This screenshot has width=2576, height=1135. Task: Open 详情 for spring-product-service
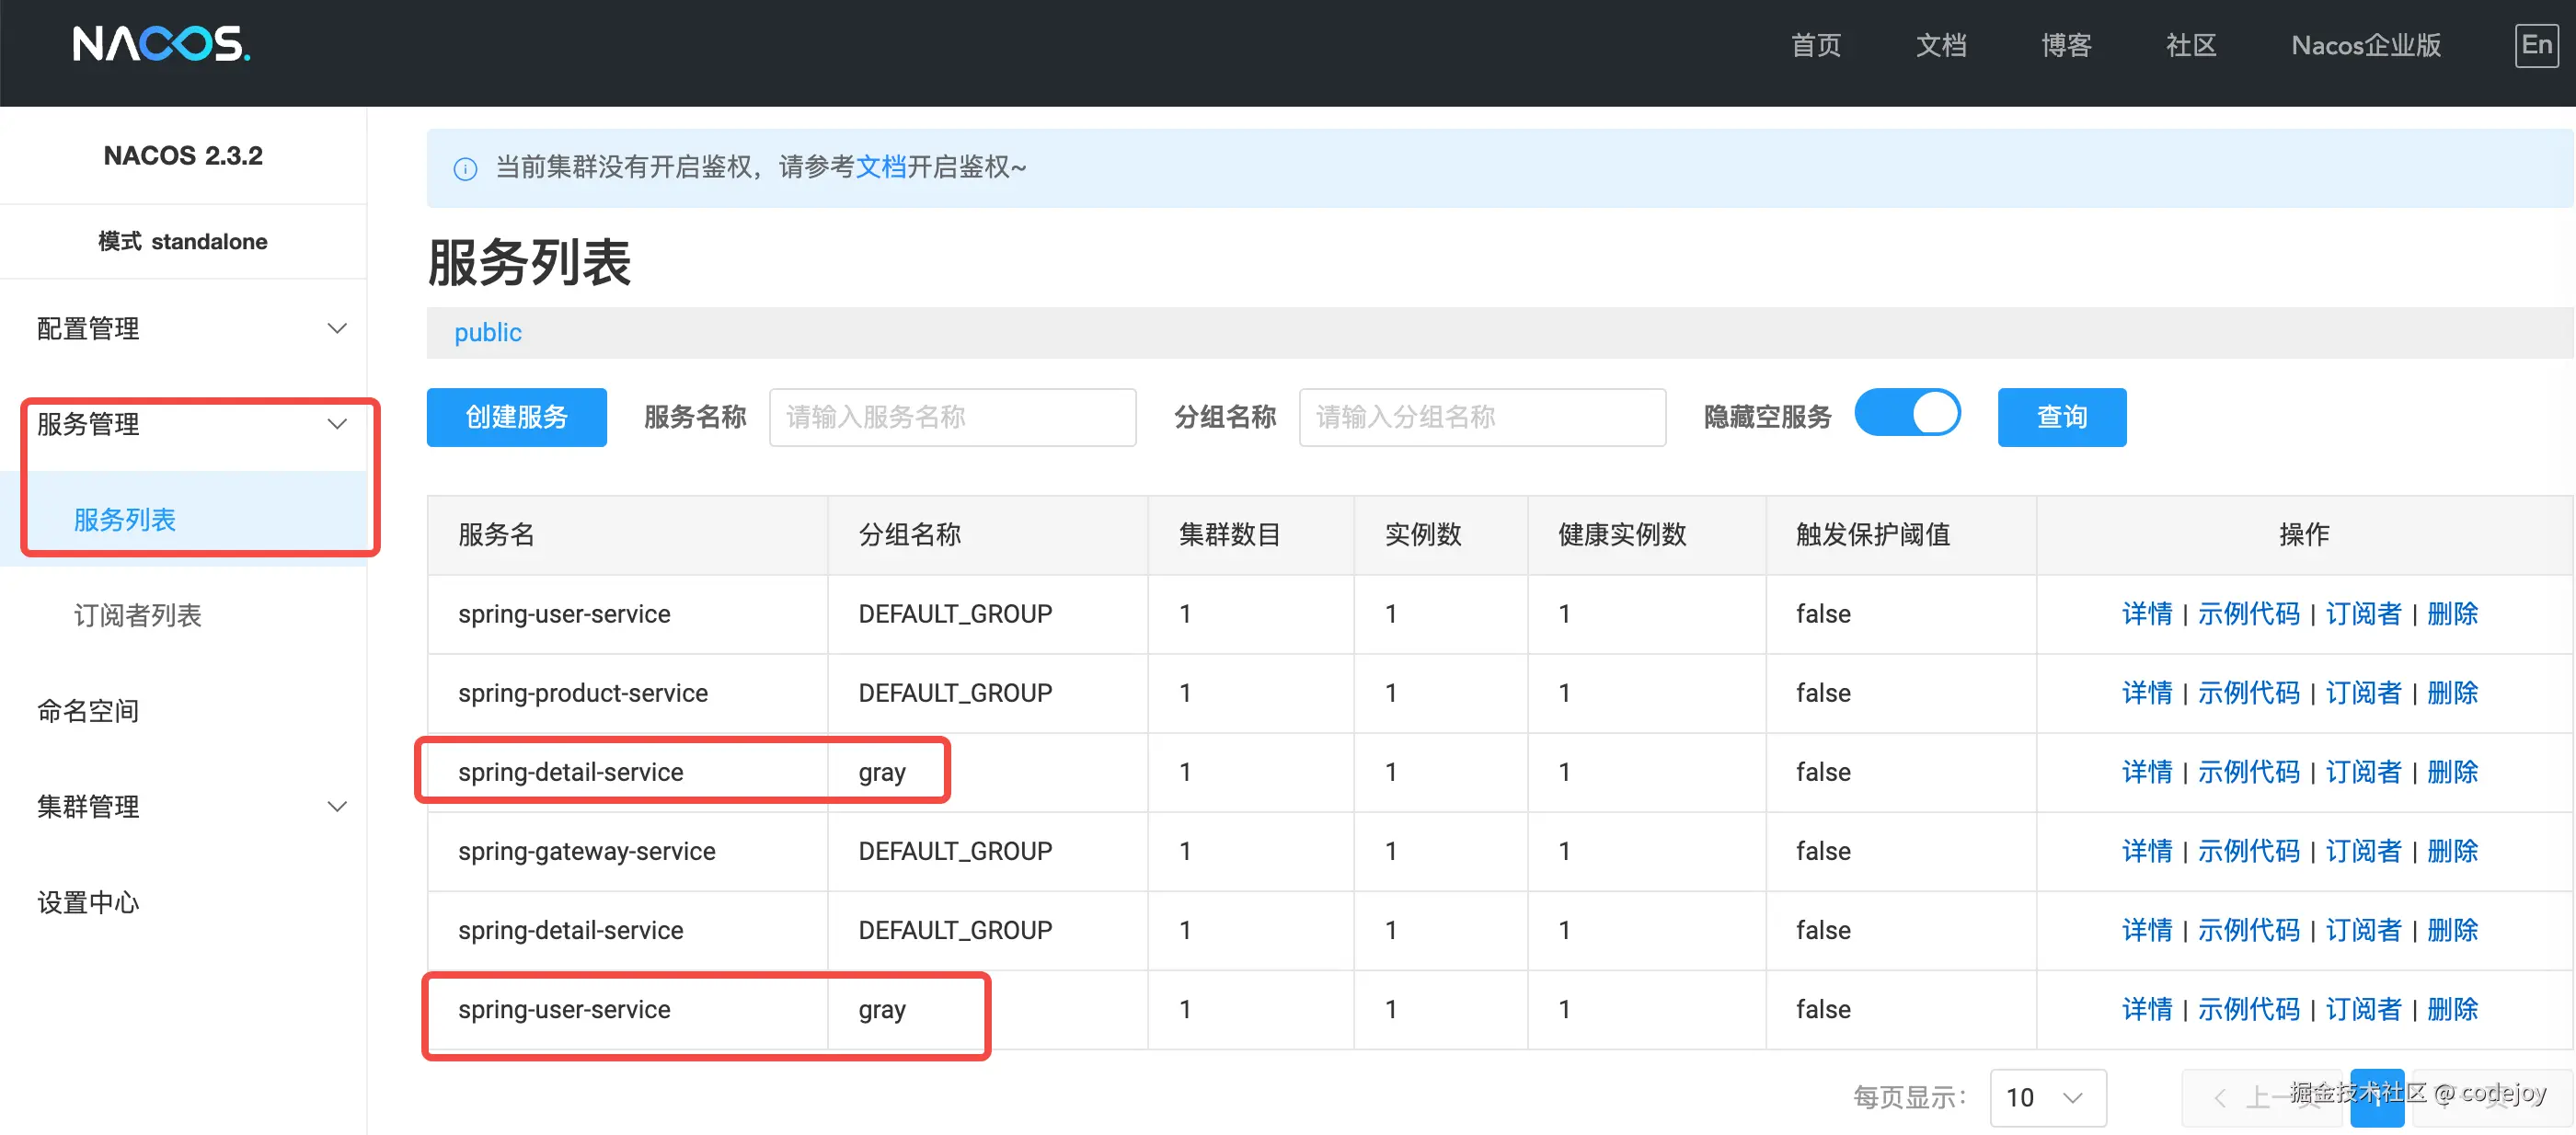(x=2146, y=693)
